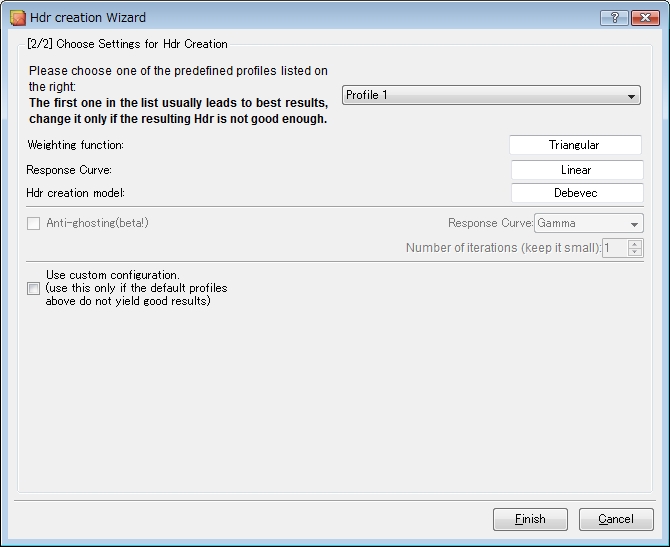Enable the Anti-ghosting(beta!) checkbox
This screenshot has width=670, height=547.
point(33,223)
